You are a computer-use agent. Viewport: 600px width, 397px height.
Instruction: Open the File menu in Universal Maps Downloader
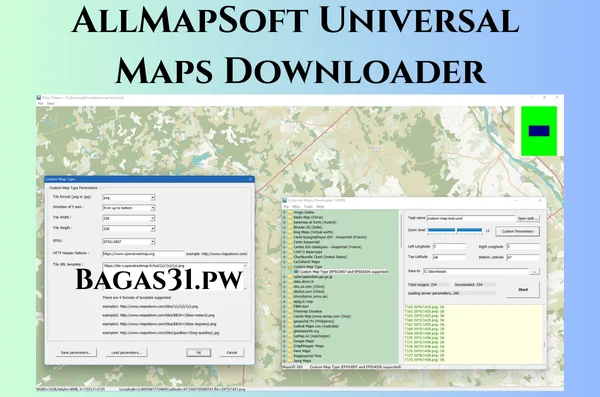tap(285, 207)
